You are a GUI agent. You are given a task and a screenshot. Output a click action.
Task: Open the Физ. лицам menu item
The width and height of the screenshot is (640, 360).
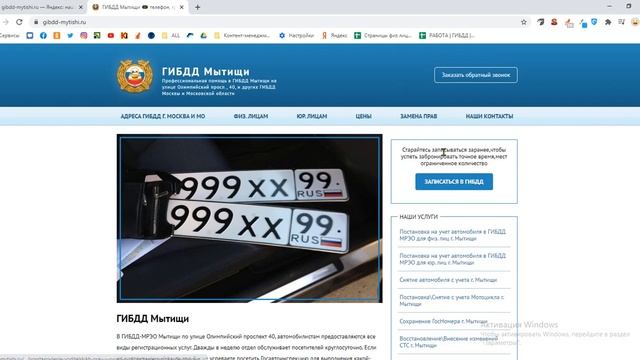(251, 116)
